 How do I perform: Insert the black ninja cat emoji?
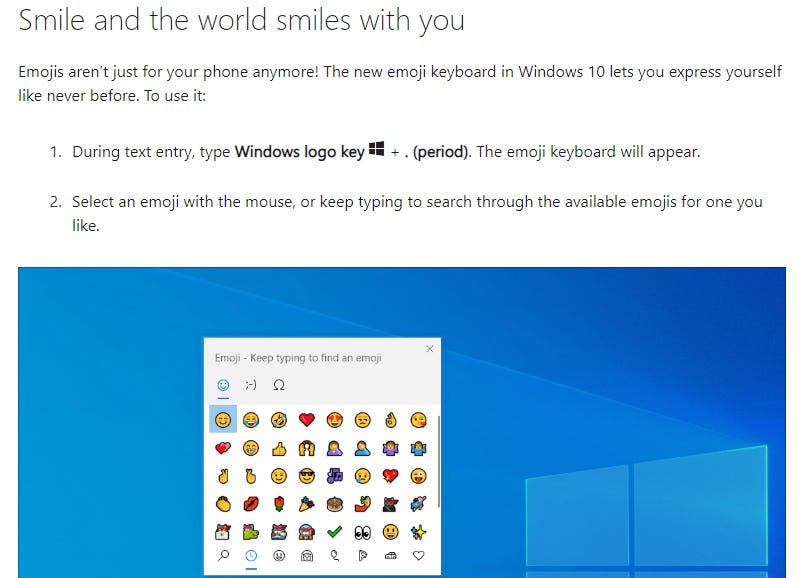(390, 504)
